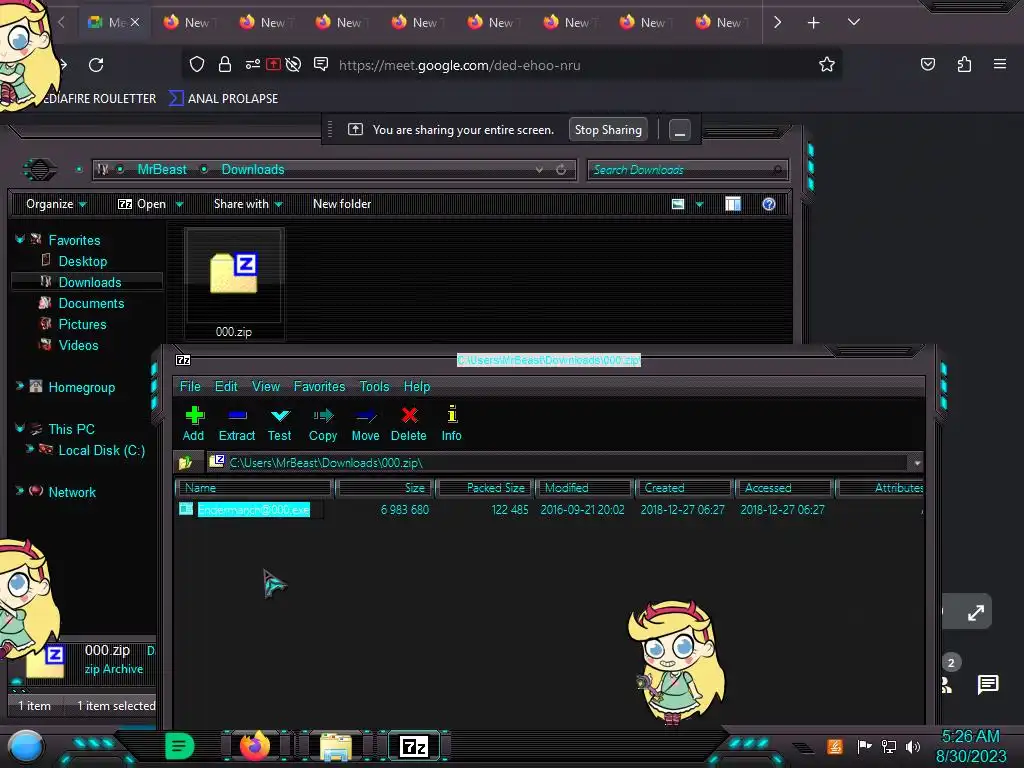
Task: Select Pictures in Favorites
Action: click(82, 324)
